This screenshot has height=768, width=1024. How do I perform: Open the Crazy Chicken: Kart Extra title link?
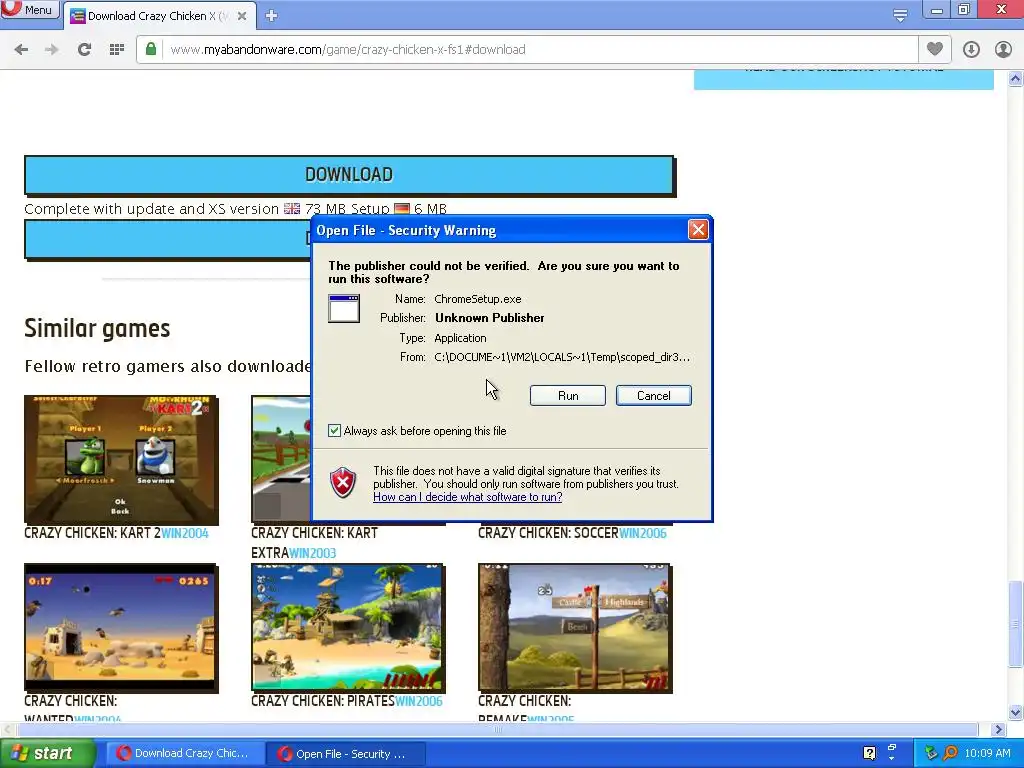pos(315,543)
